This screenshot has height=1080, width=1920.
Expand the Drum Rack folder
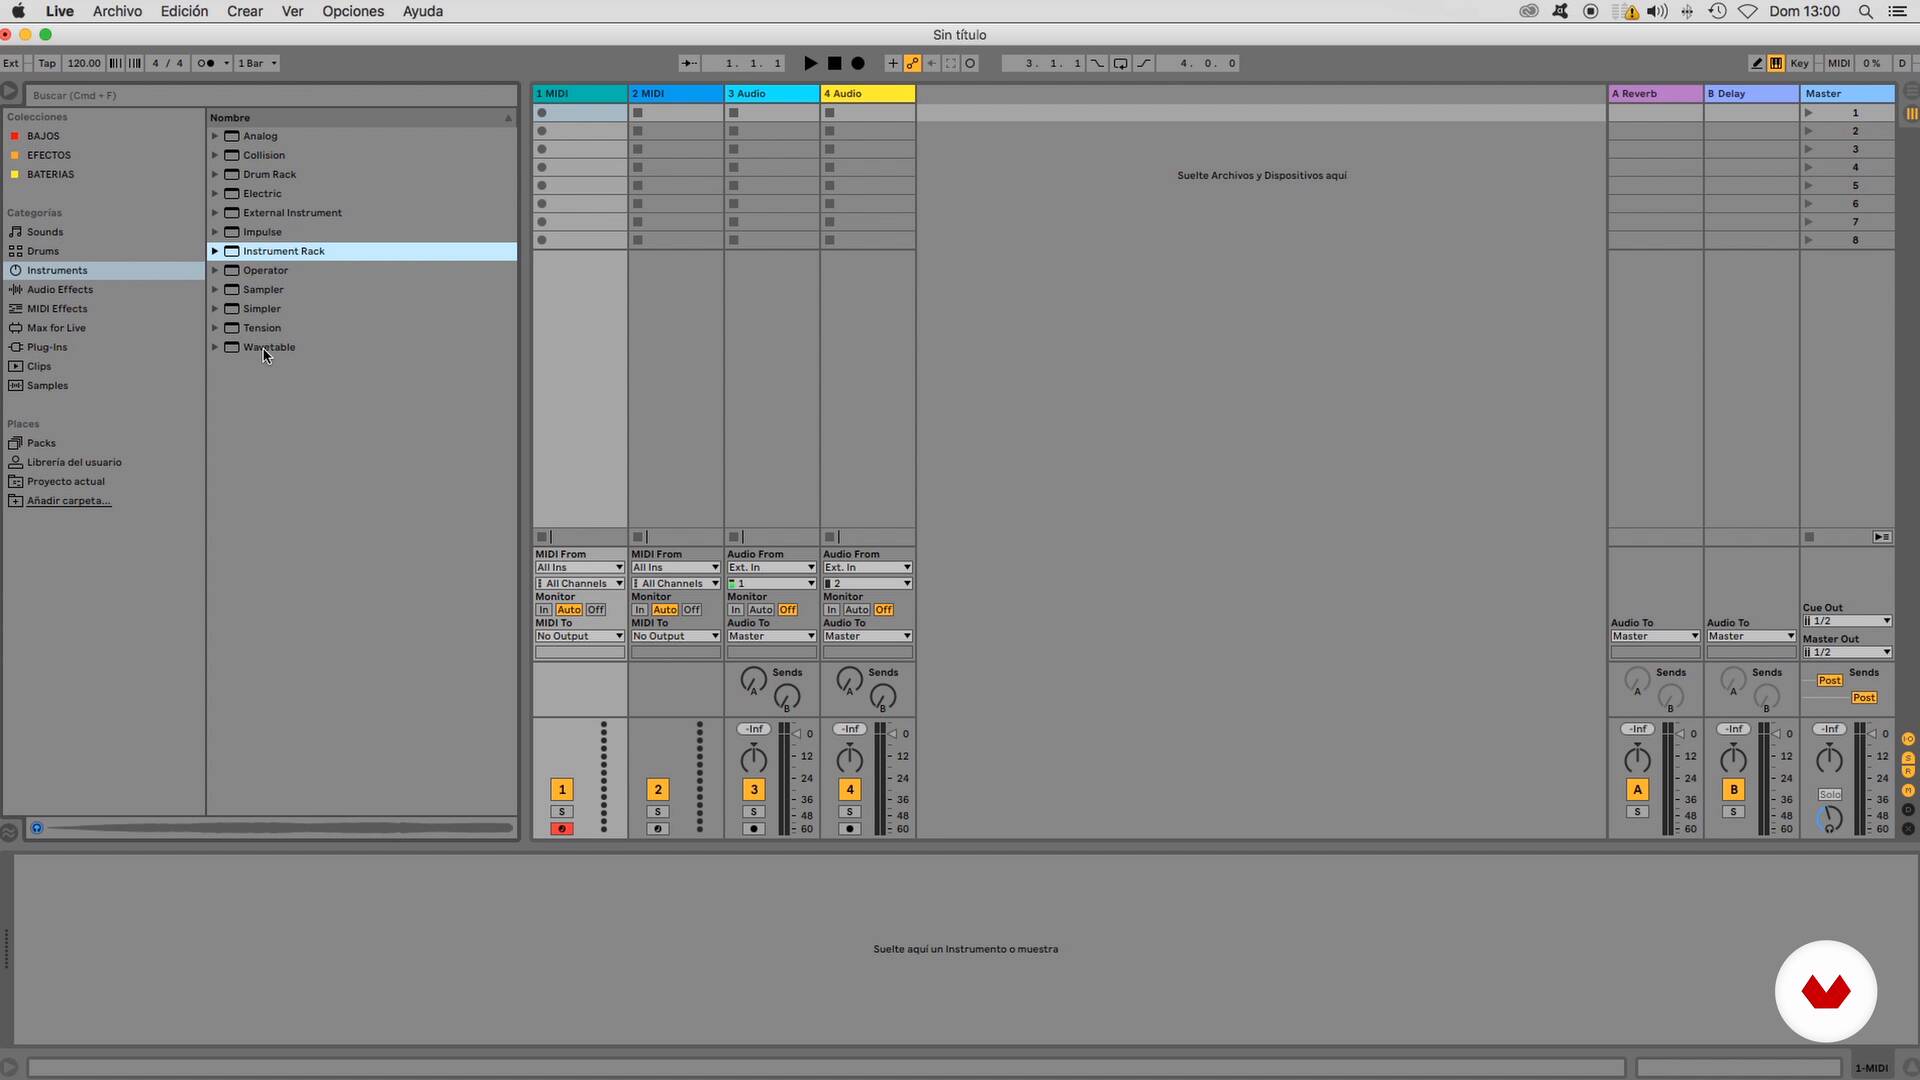215,174
